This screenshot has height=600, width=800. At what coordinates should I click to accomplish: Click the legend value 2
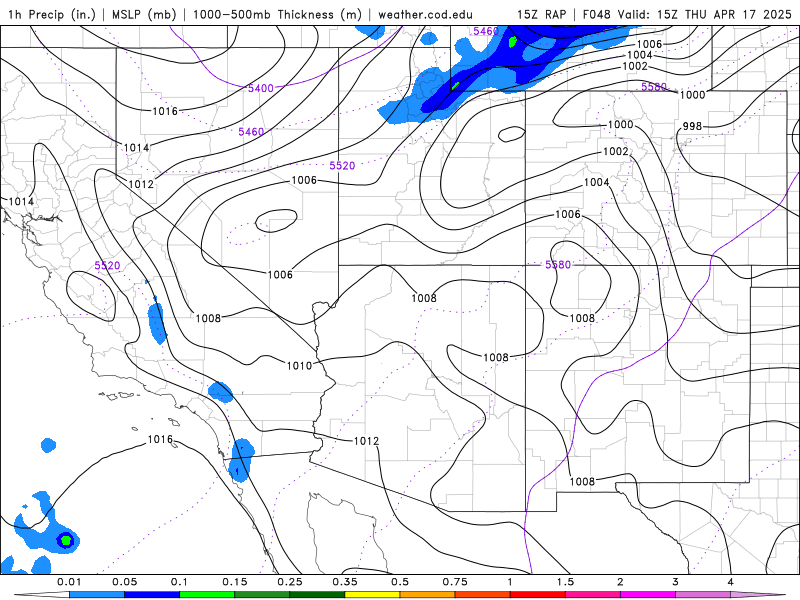[x=620, y=582]
